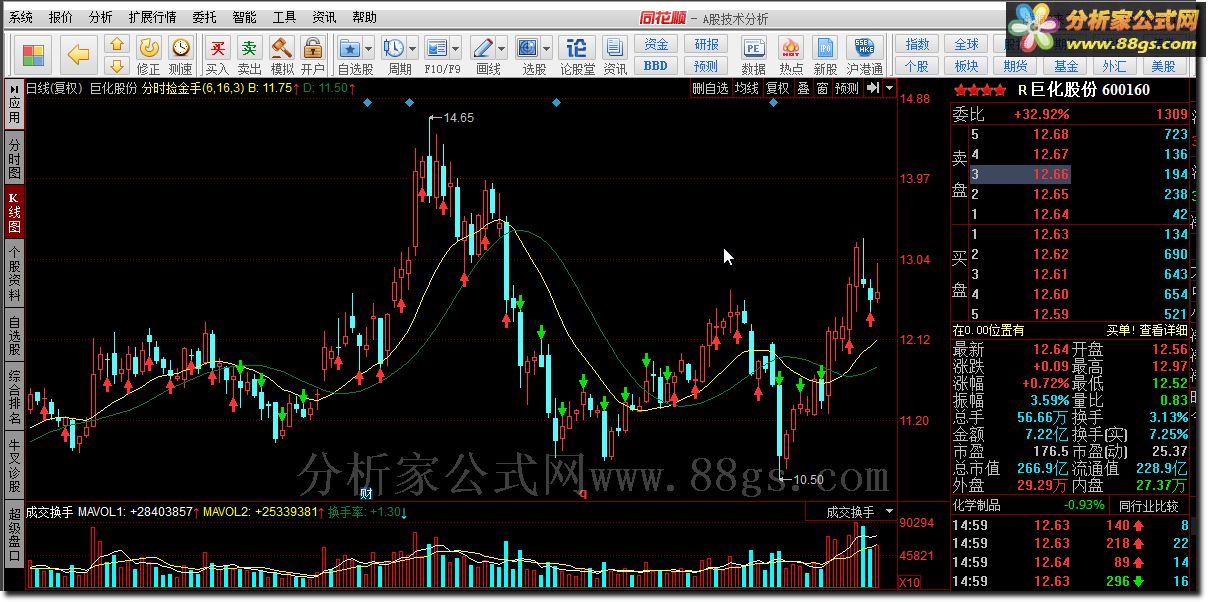Click the 研报 research report button

(x=707, y=45)
